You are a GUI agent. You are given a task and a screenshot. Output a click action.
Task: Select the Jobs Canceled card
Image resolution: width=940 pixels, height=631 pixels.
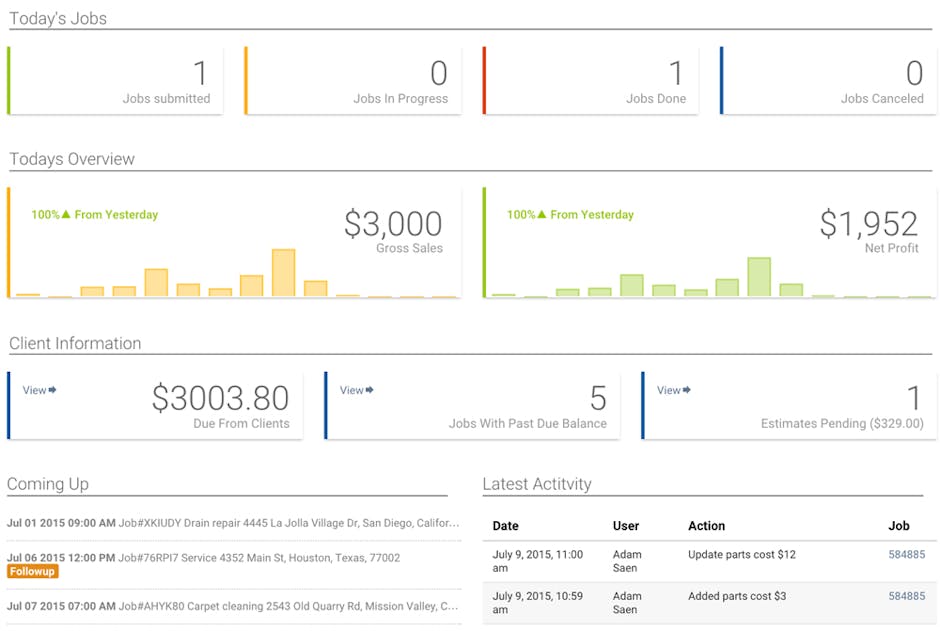[828, 80]
